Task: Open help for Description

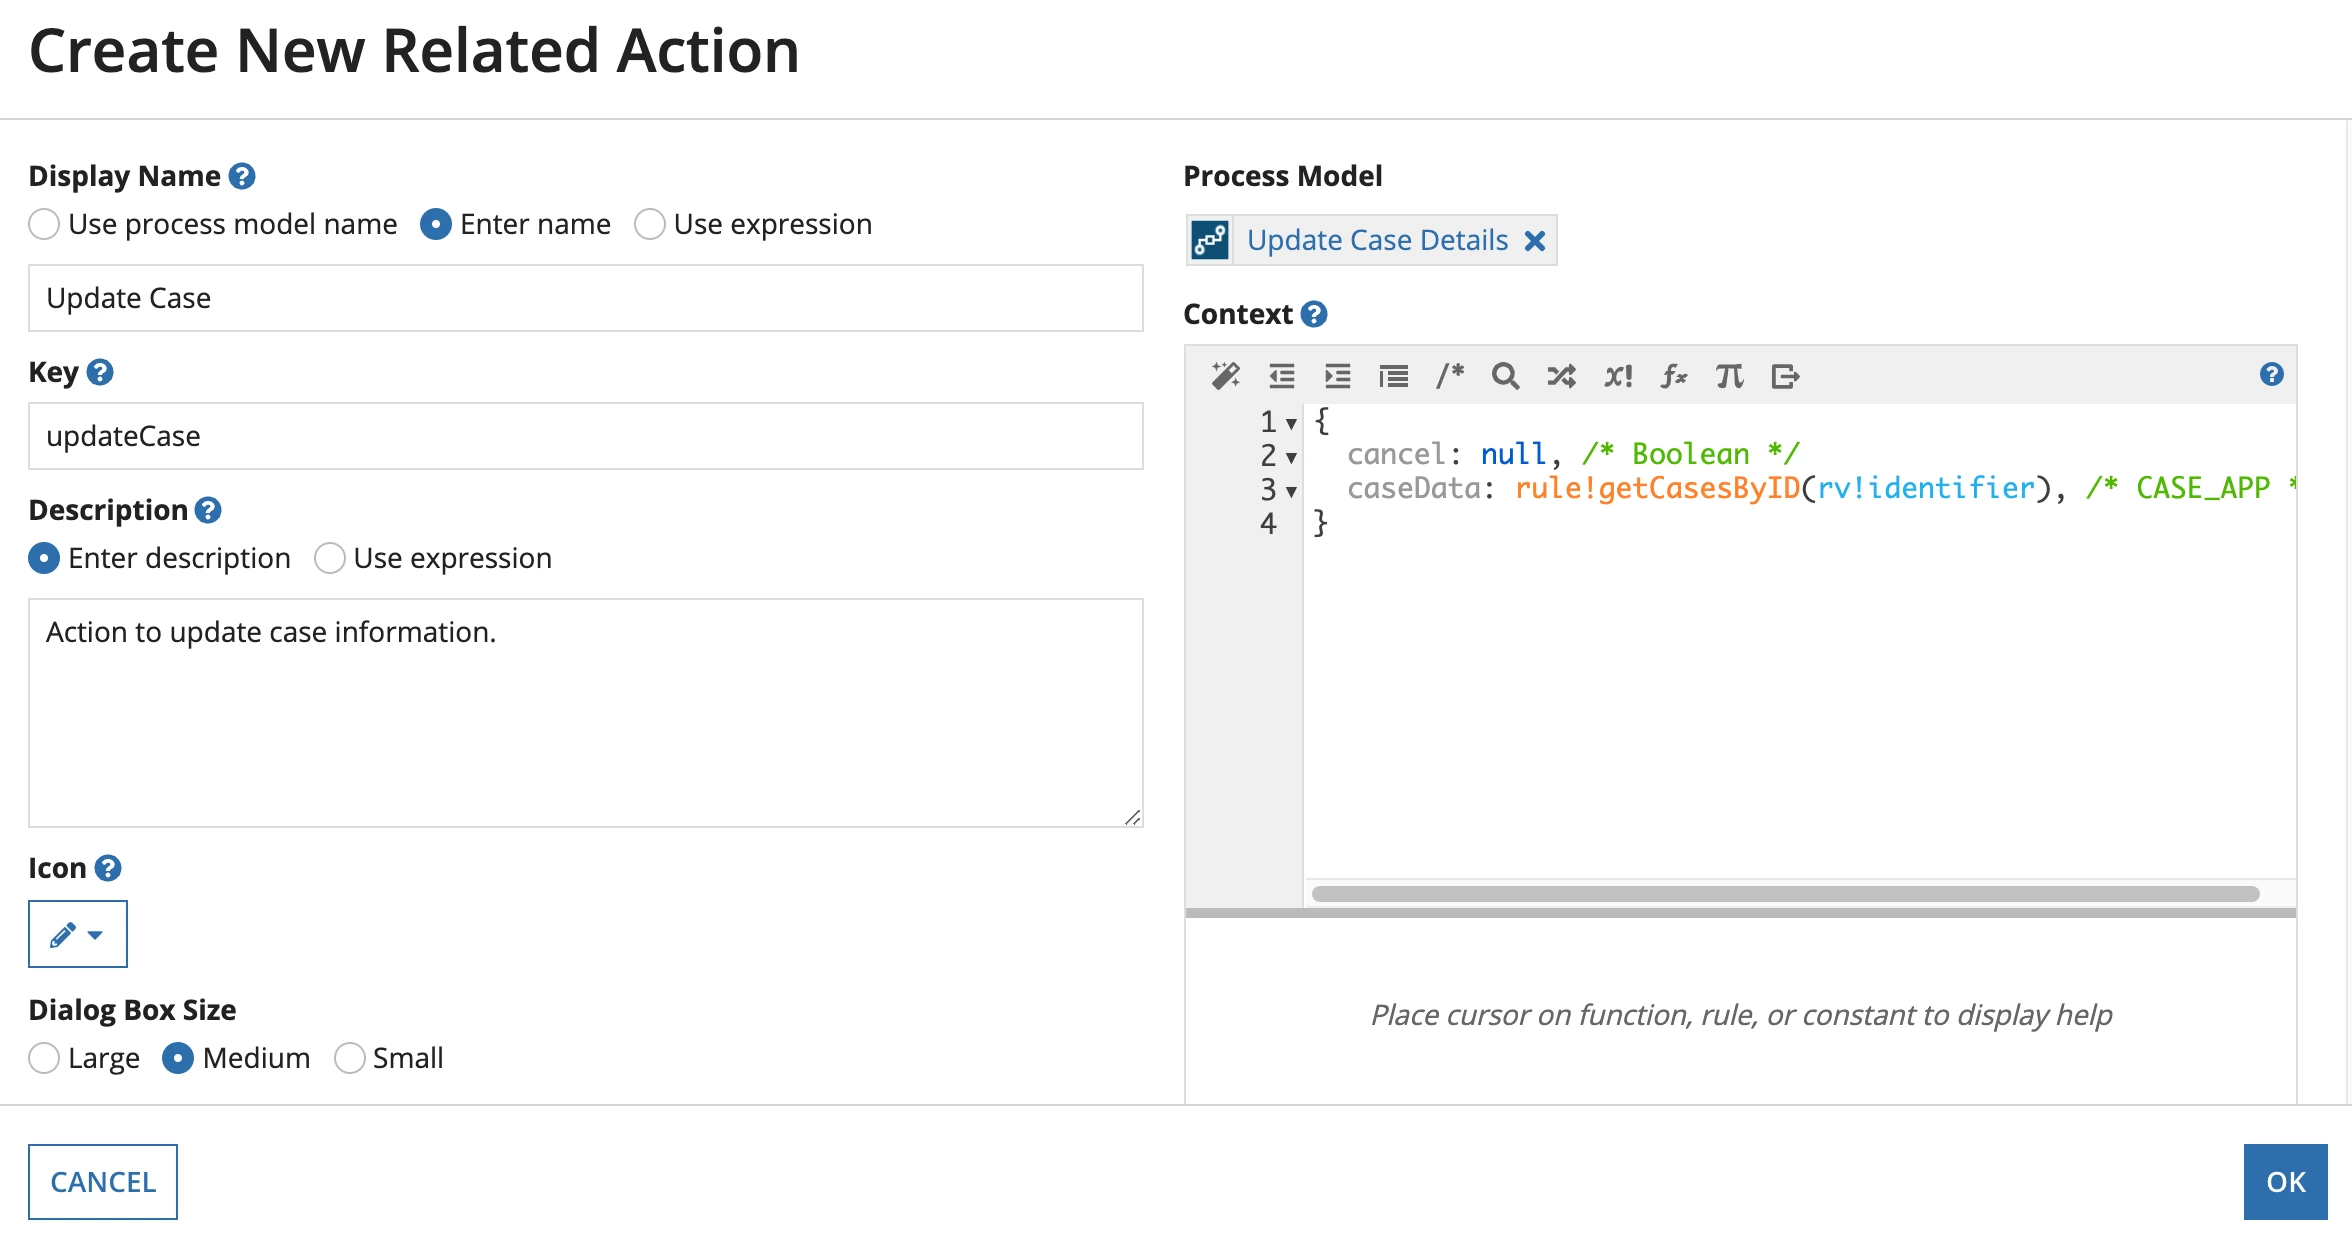Action: pos(208,510)
